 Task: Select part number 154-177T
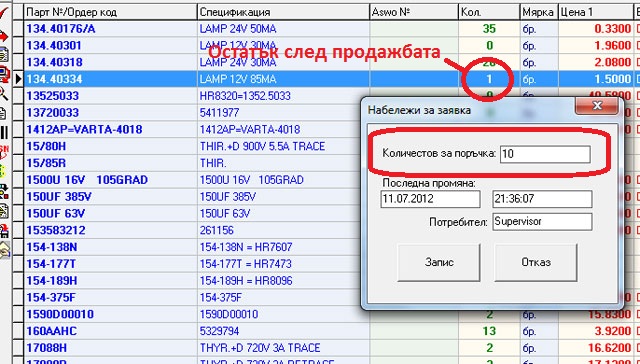point(51,264)
